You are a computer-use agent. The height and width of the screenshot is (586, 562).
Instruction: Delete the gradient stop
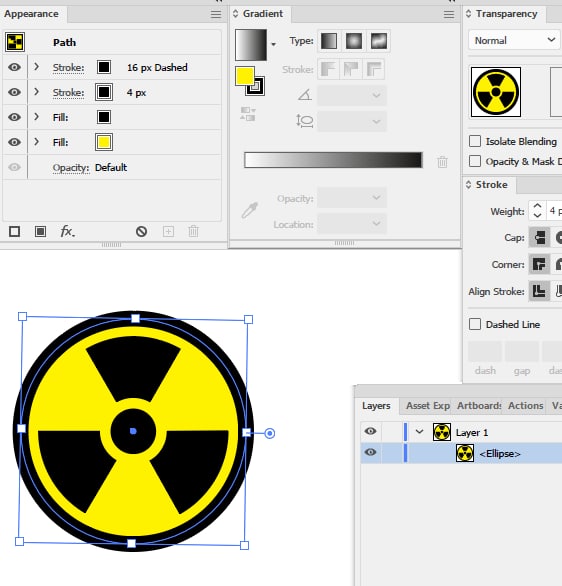(x=442, y=162)
